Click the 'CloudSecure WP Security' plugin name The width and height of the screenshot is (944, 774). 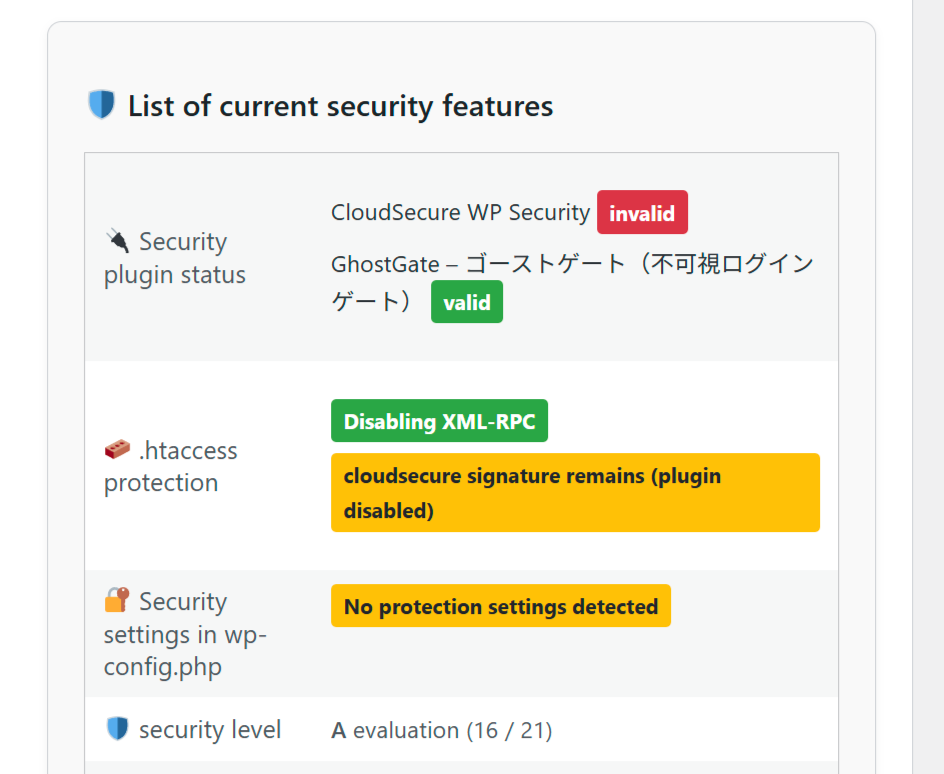pos(460,212)
